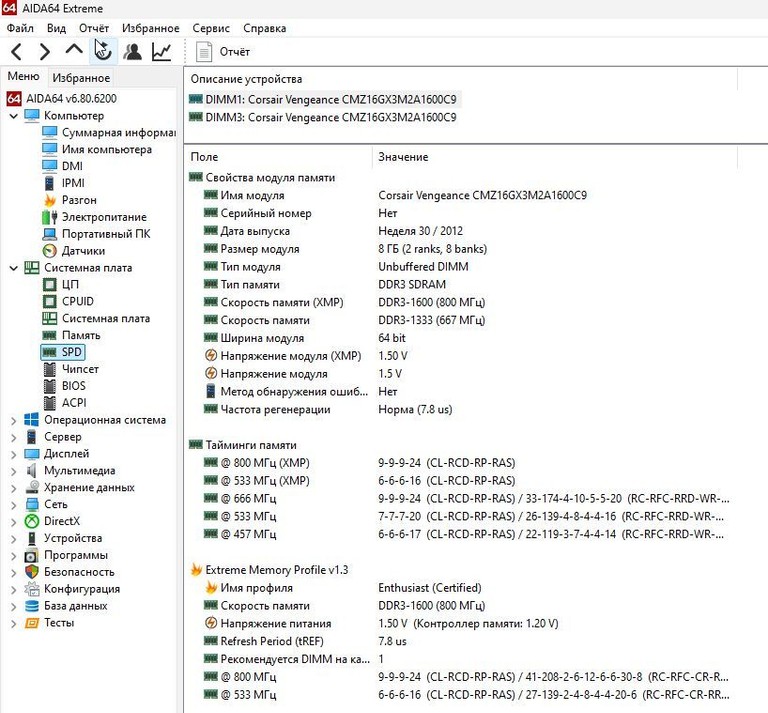Open the graph chart toolbar icon

point(162,51)
